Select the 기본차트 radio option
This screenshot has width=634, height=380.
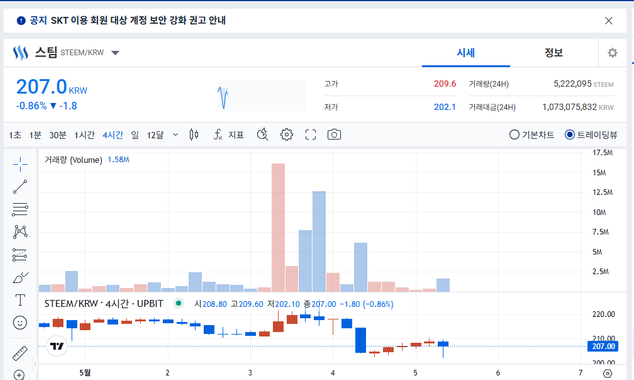tap(532, 135)
